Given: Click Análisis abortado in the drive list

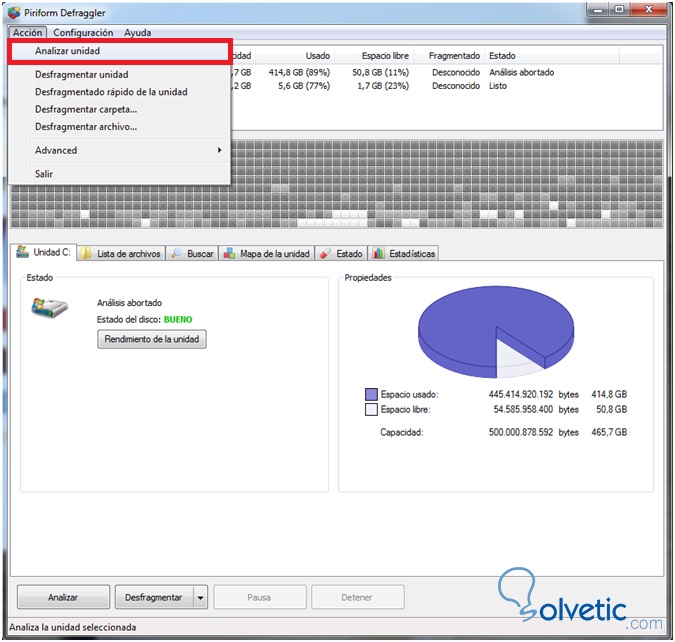Looking at the screenshot, I should click(x=522, y=72).
